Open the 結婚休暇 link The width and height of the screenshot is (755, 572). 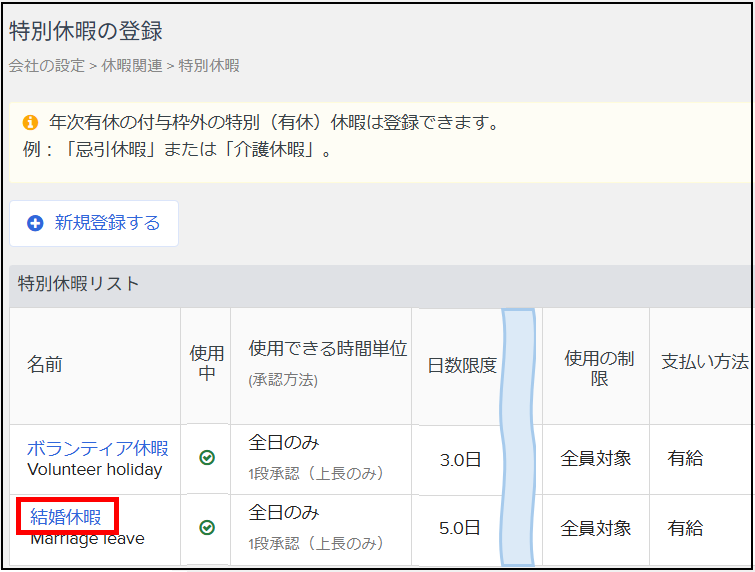click(66, 517)
